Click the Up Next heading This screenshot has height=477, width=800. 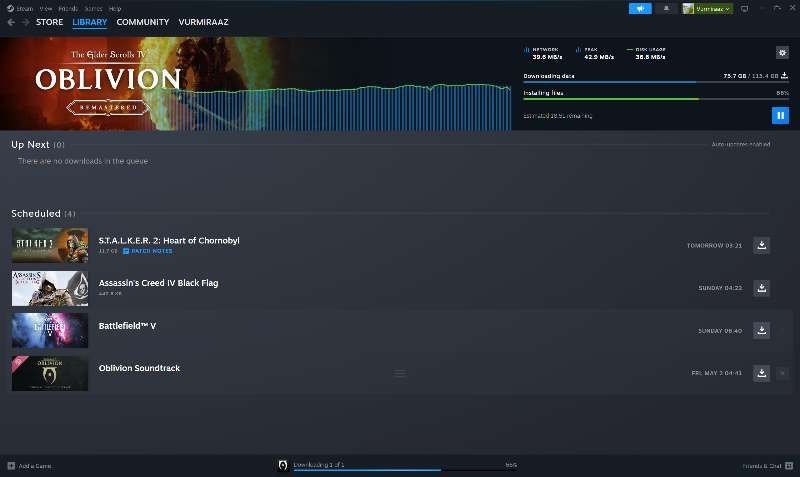coord(31,144)
